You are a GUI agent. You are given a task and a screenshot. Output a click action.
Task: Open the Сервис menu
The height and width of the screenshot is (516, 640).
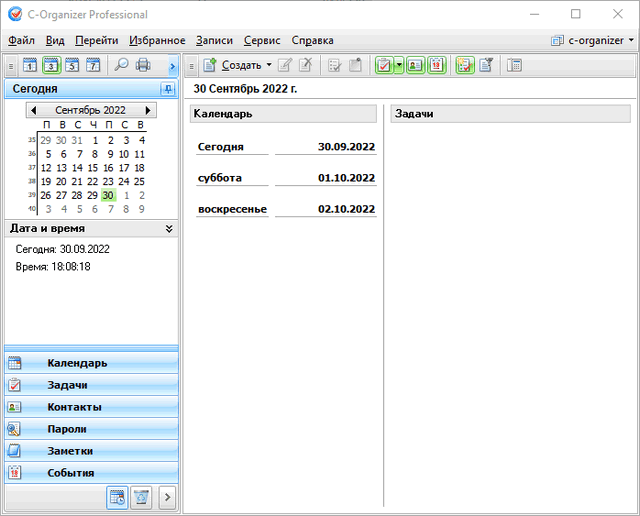pos(262,40)
